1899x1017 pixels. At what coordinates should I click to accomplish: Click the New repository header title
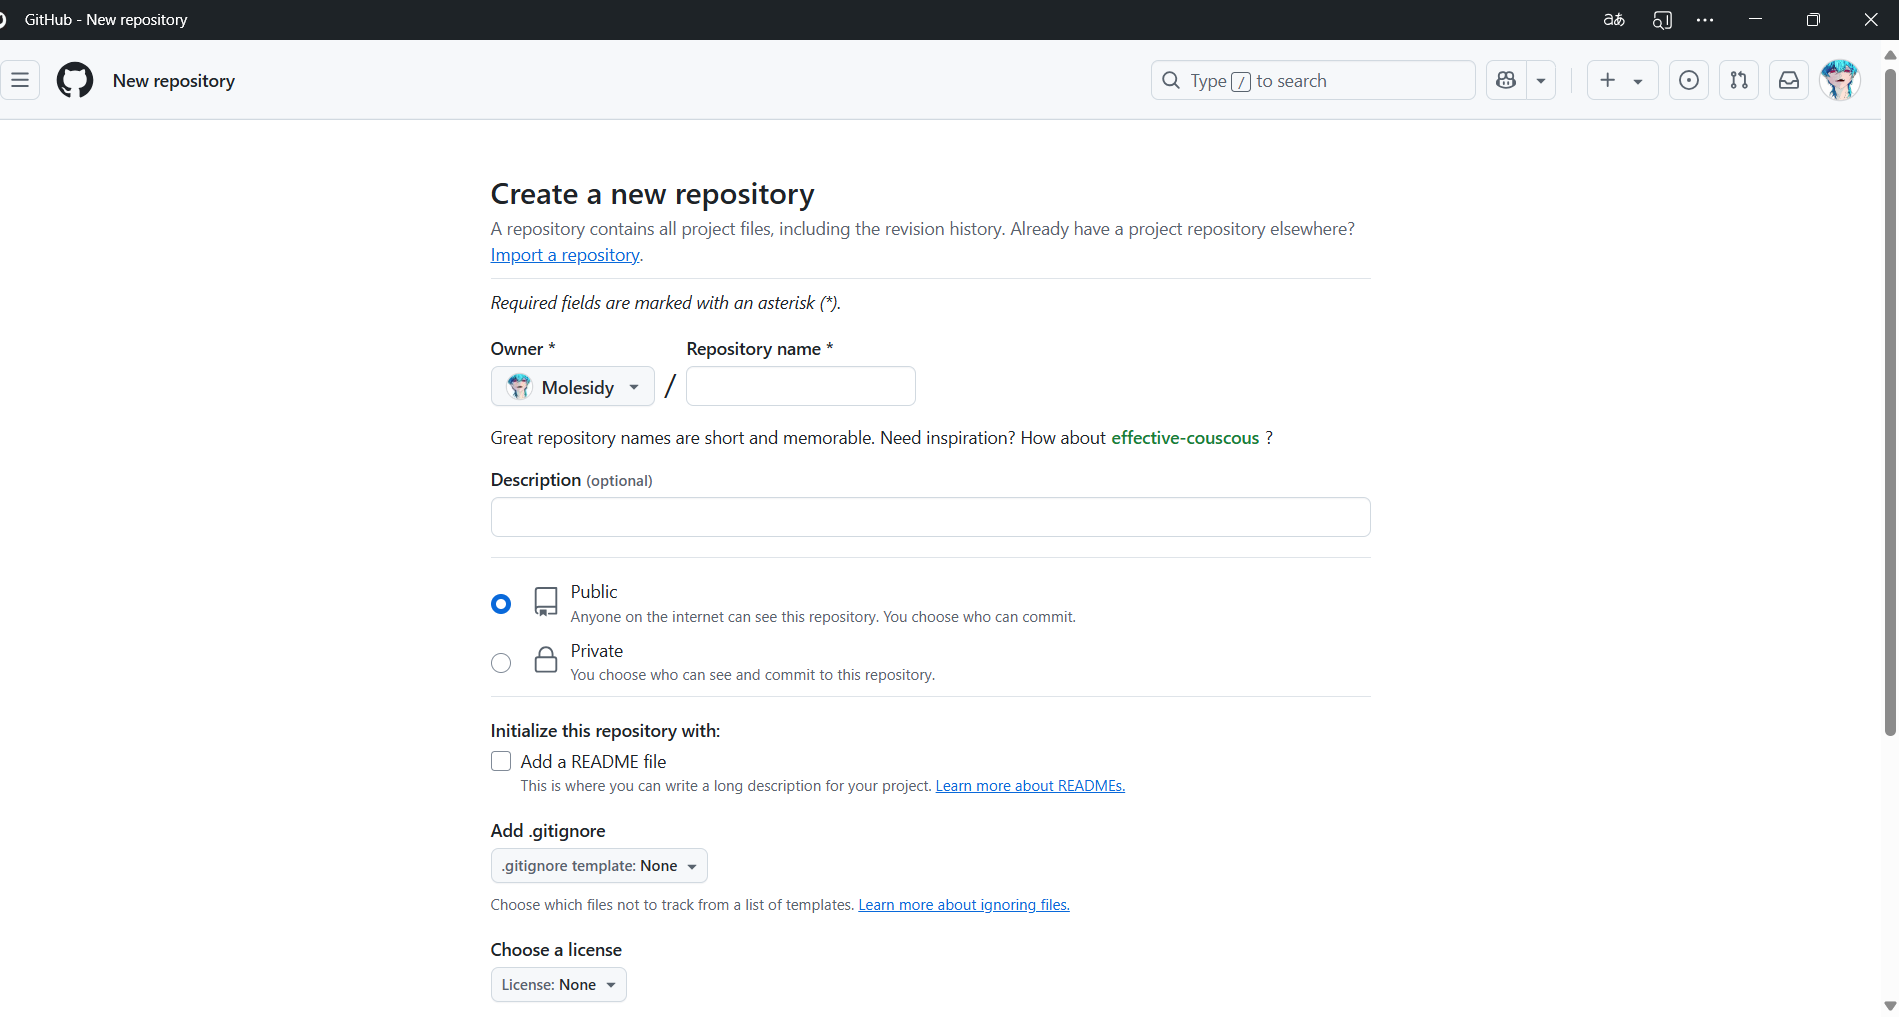coord(174,81)
